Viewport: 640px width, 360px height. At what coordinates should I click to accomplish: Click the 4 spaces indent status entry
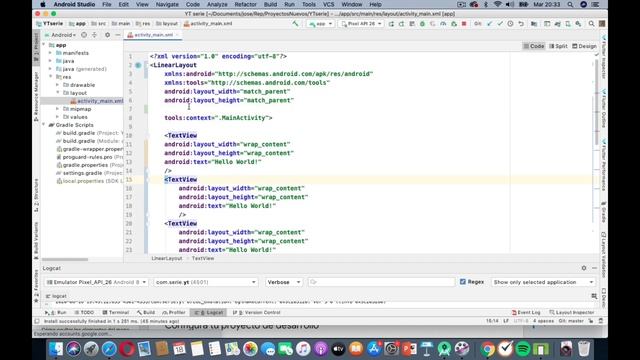click(x=543, y=321)
